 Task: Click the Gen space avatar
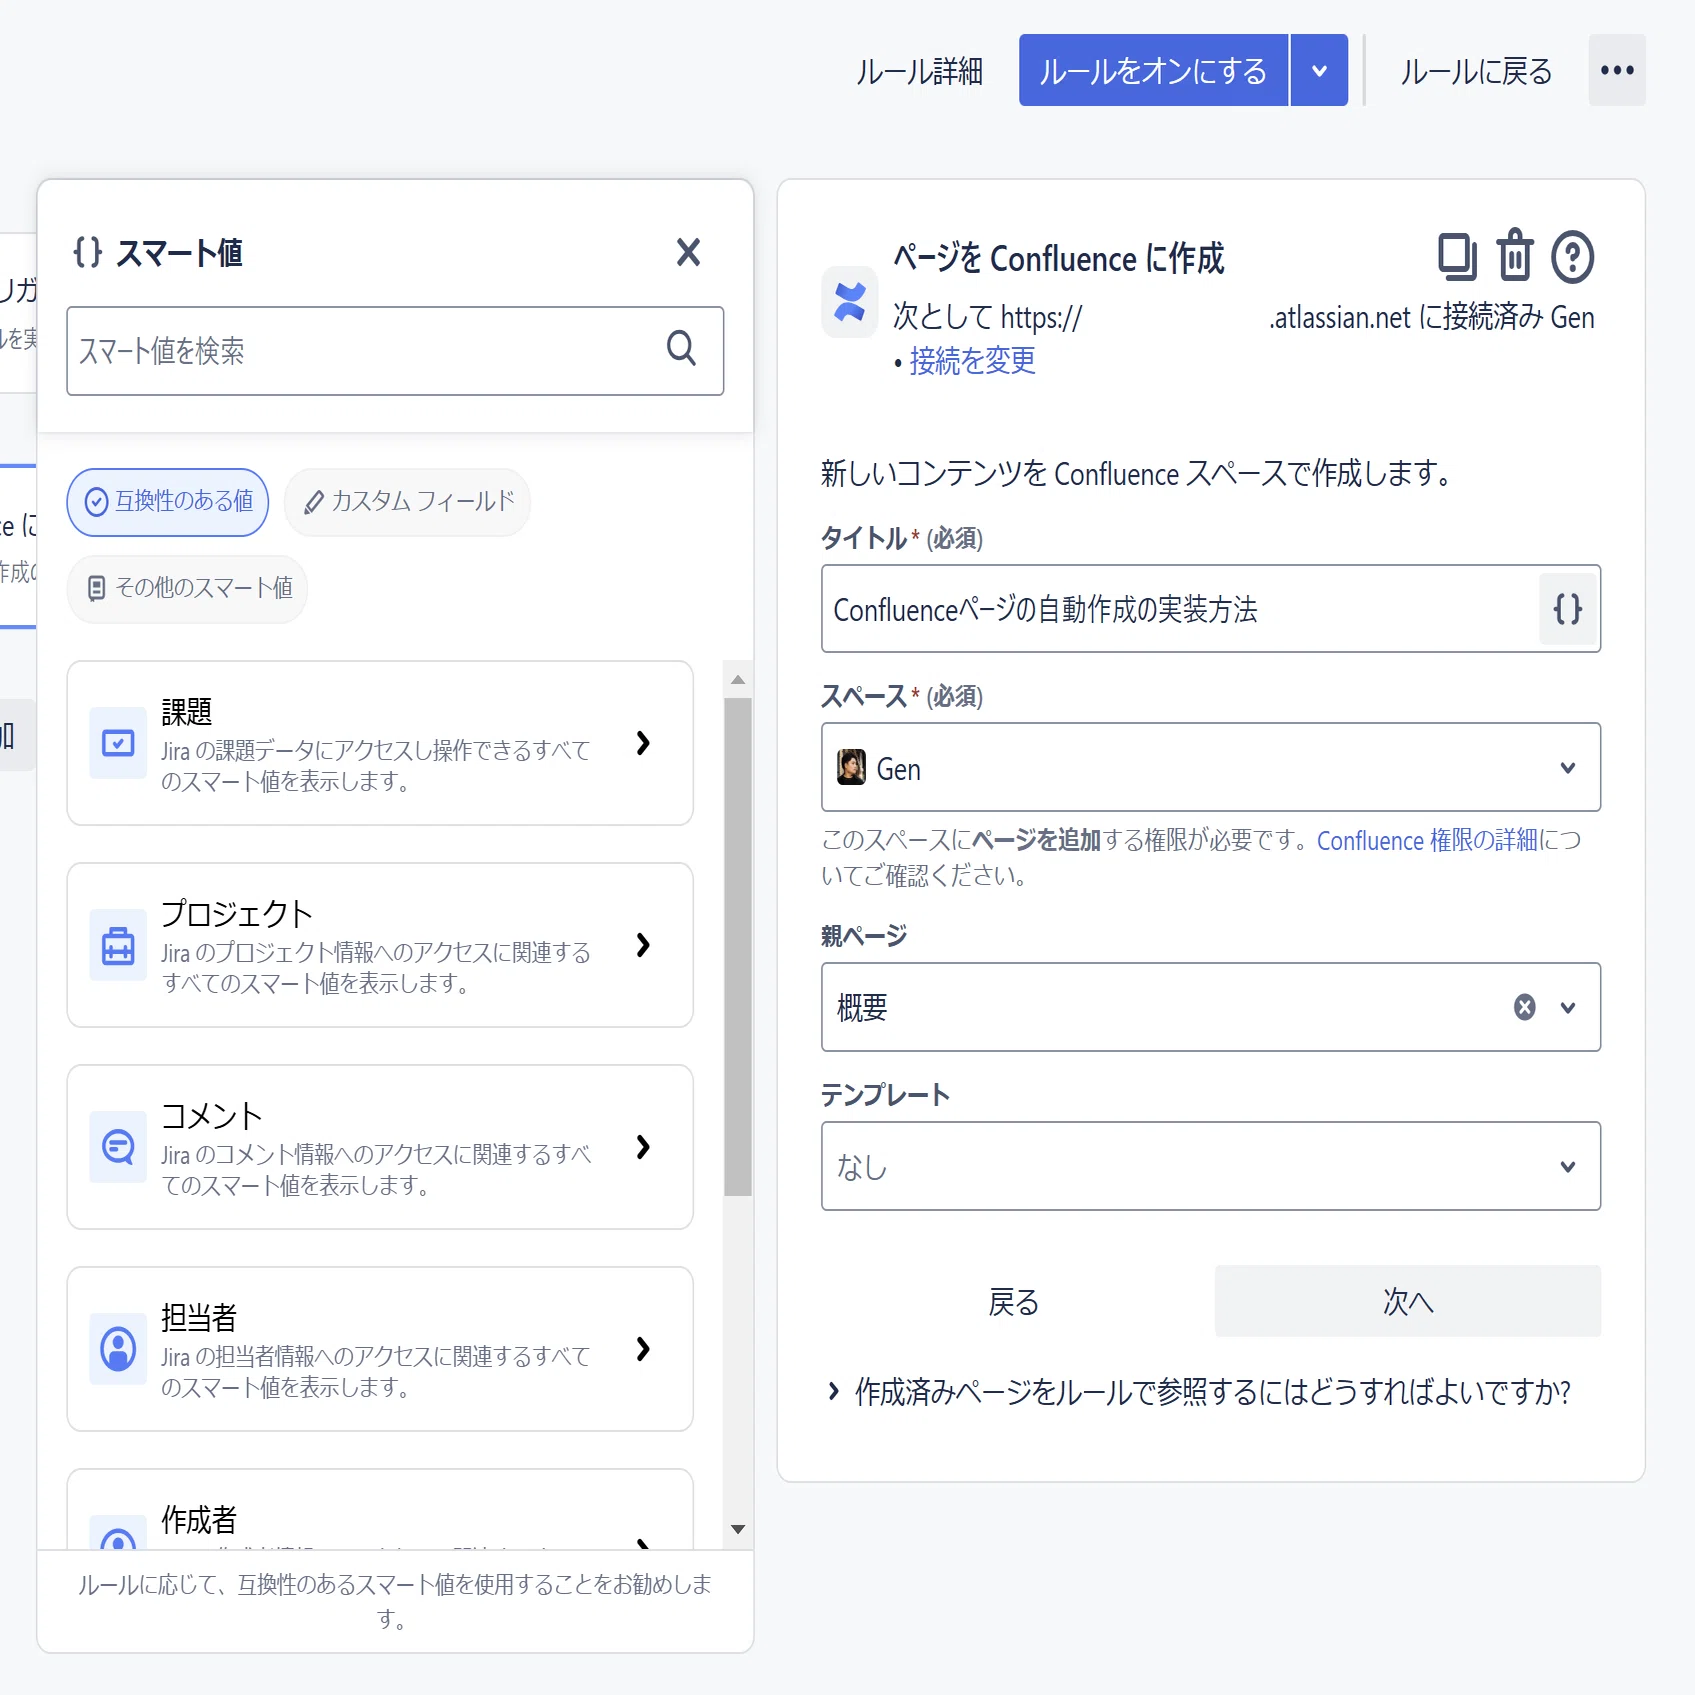pos(851,767)
